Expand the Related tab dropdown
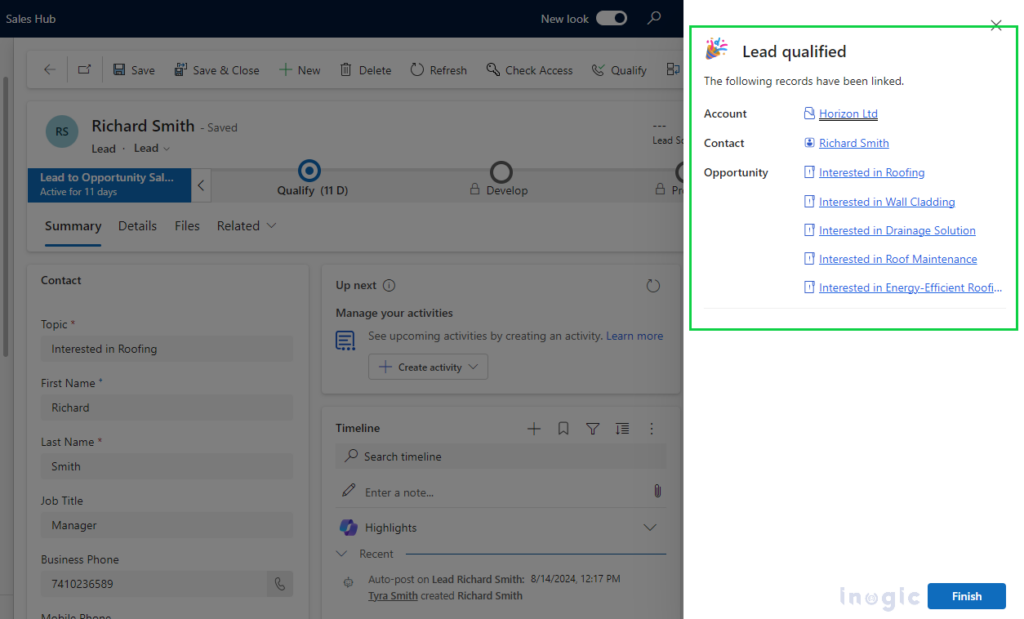Viewport: 1024px width, 619px height. coord(246,226)
